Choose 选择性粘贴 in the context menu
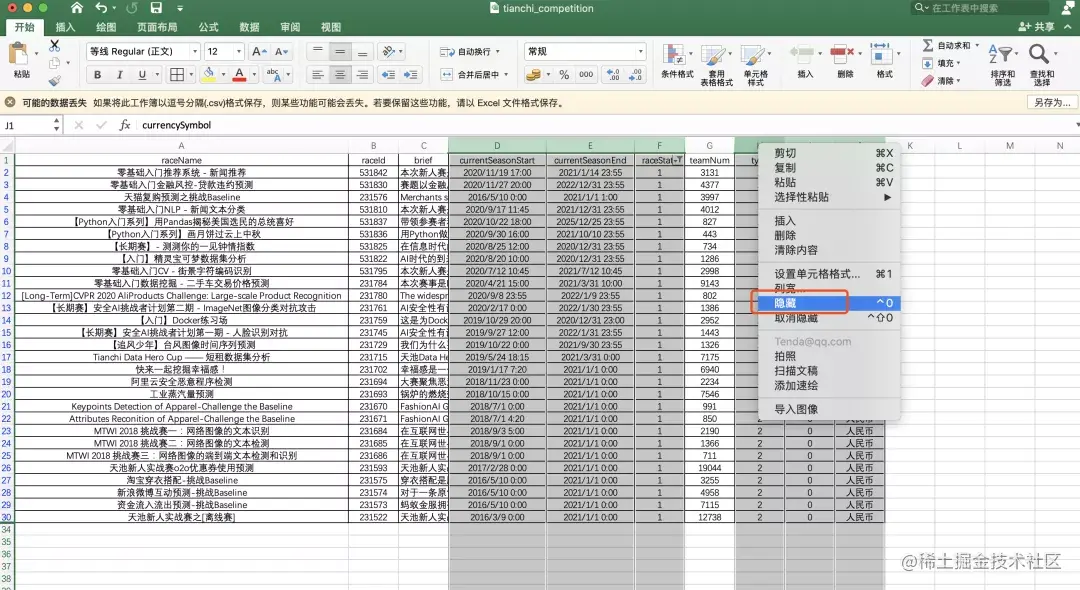Viewport: 1080px width, 590px height. 829,198
